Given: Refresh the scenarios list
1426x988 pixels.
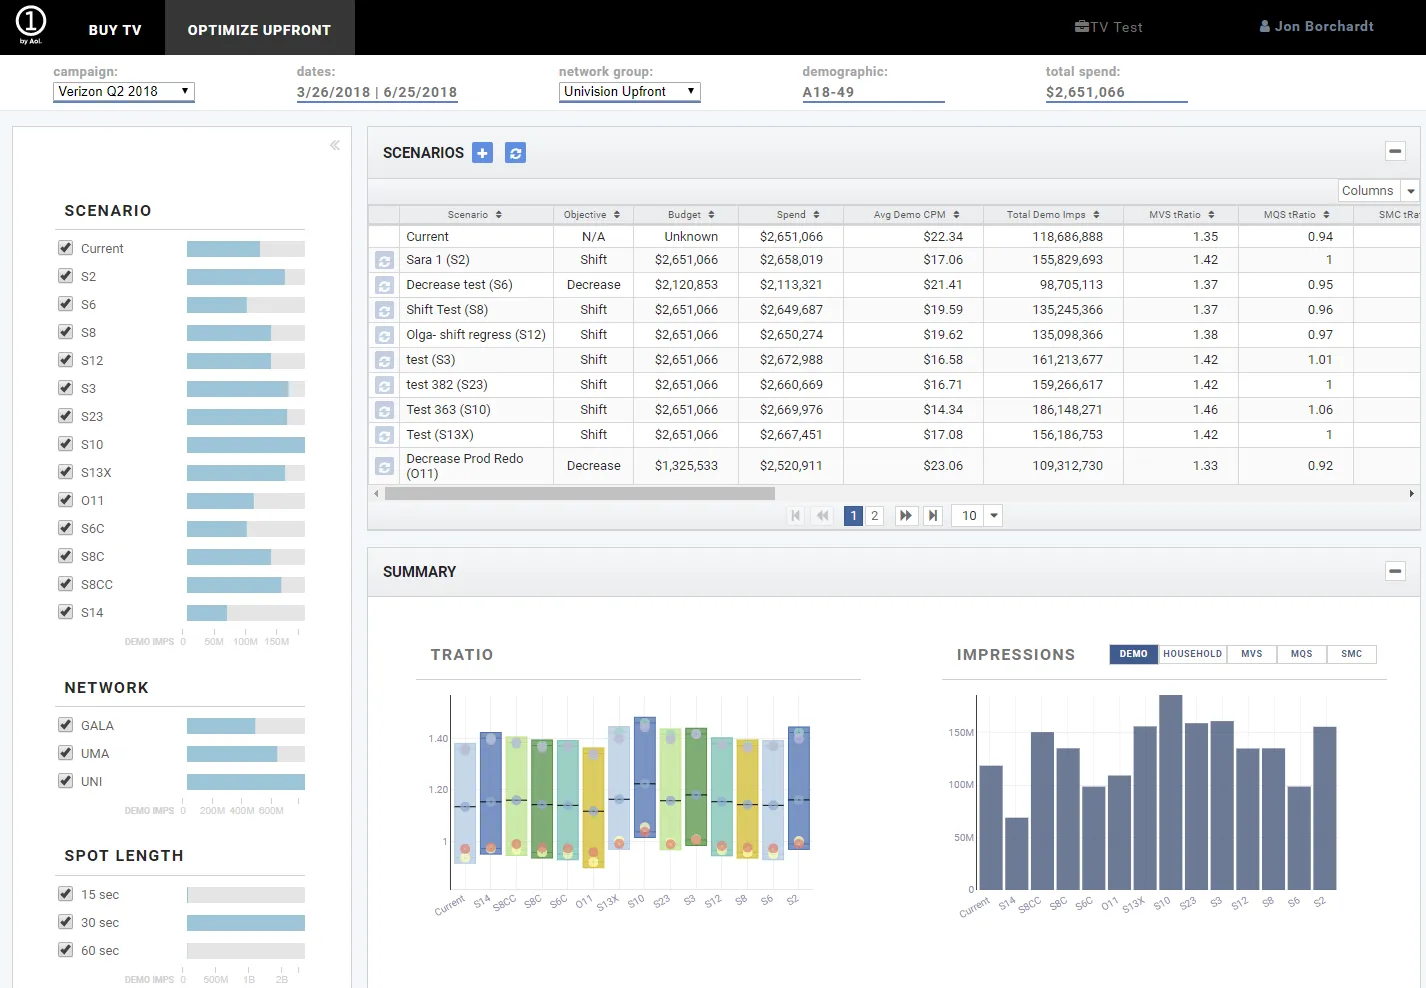Looking at the screenshot, I should tap(515, 153).
